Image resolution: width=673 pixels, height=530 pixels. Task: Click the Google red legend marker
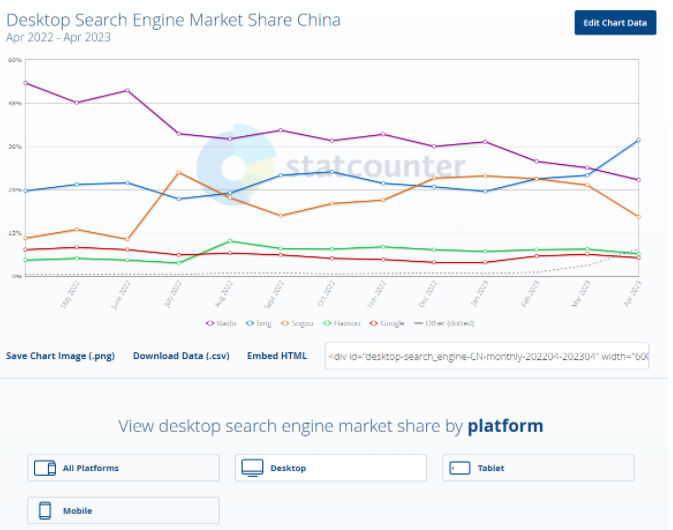(x=376, y=325)
